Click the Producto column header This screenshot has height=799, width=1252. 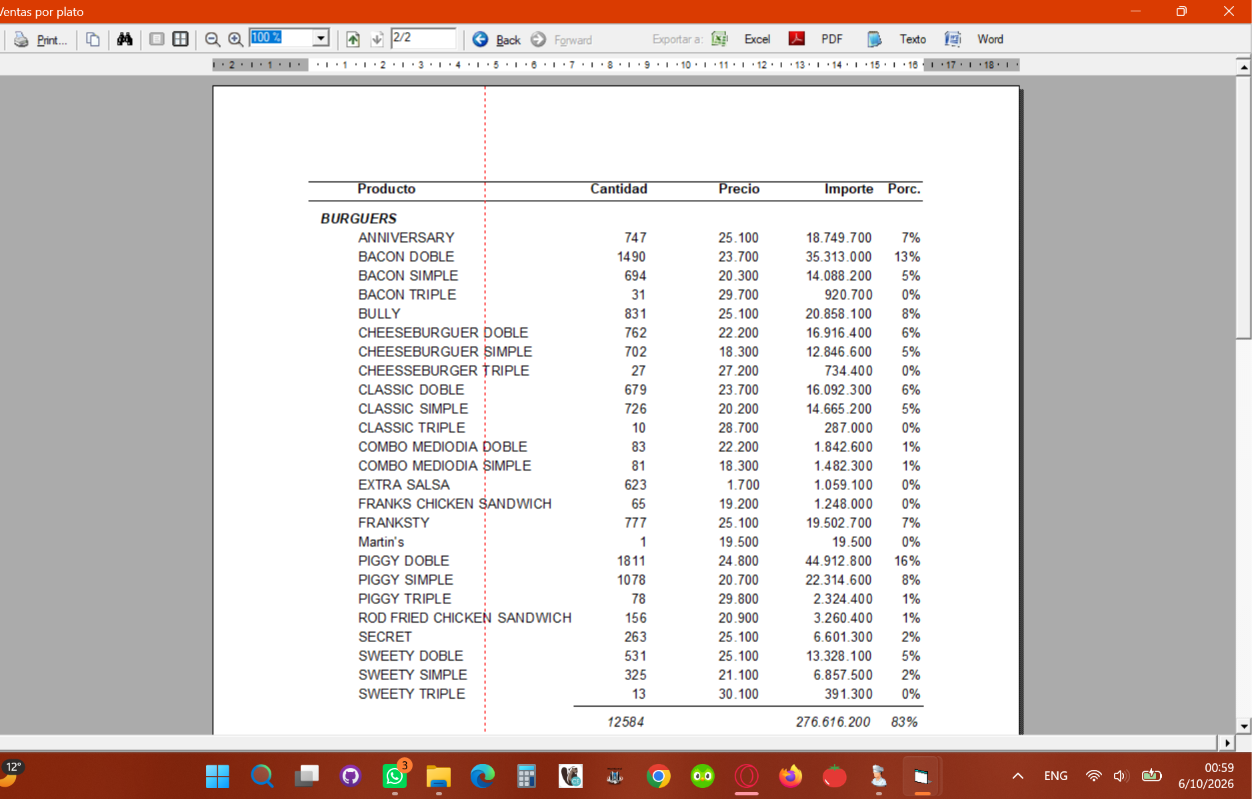click(386, 189)
